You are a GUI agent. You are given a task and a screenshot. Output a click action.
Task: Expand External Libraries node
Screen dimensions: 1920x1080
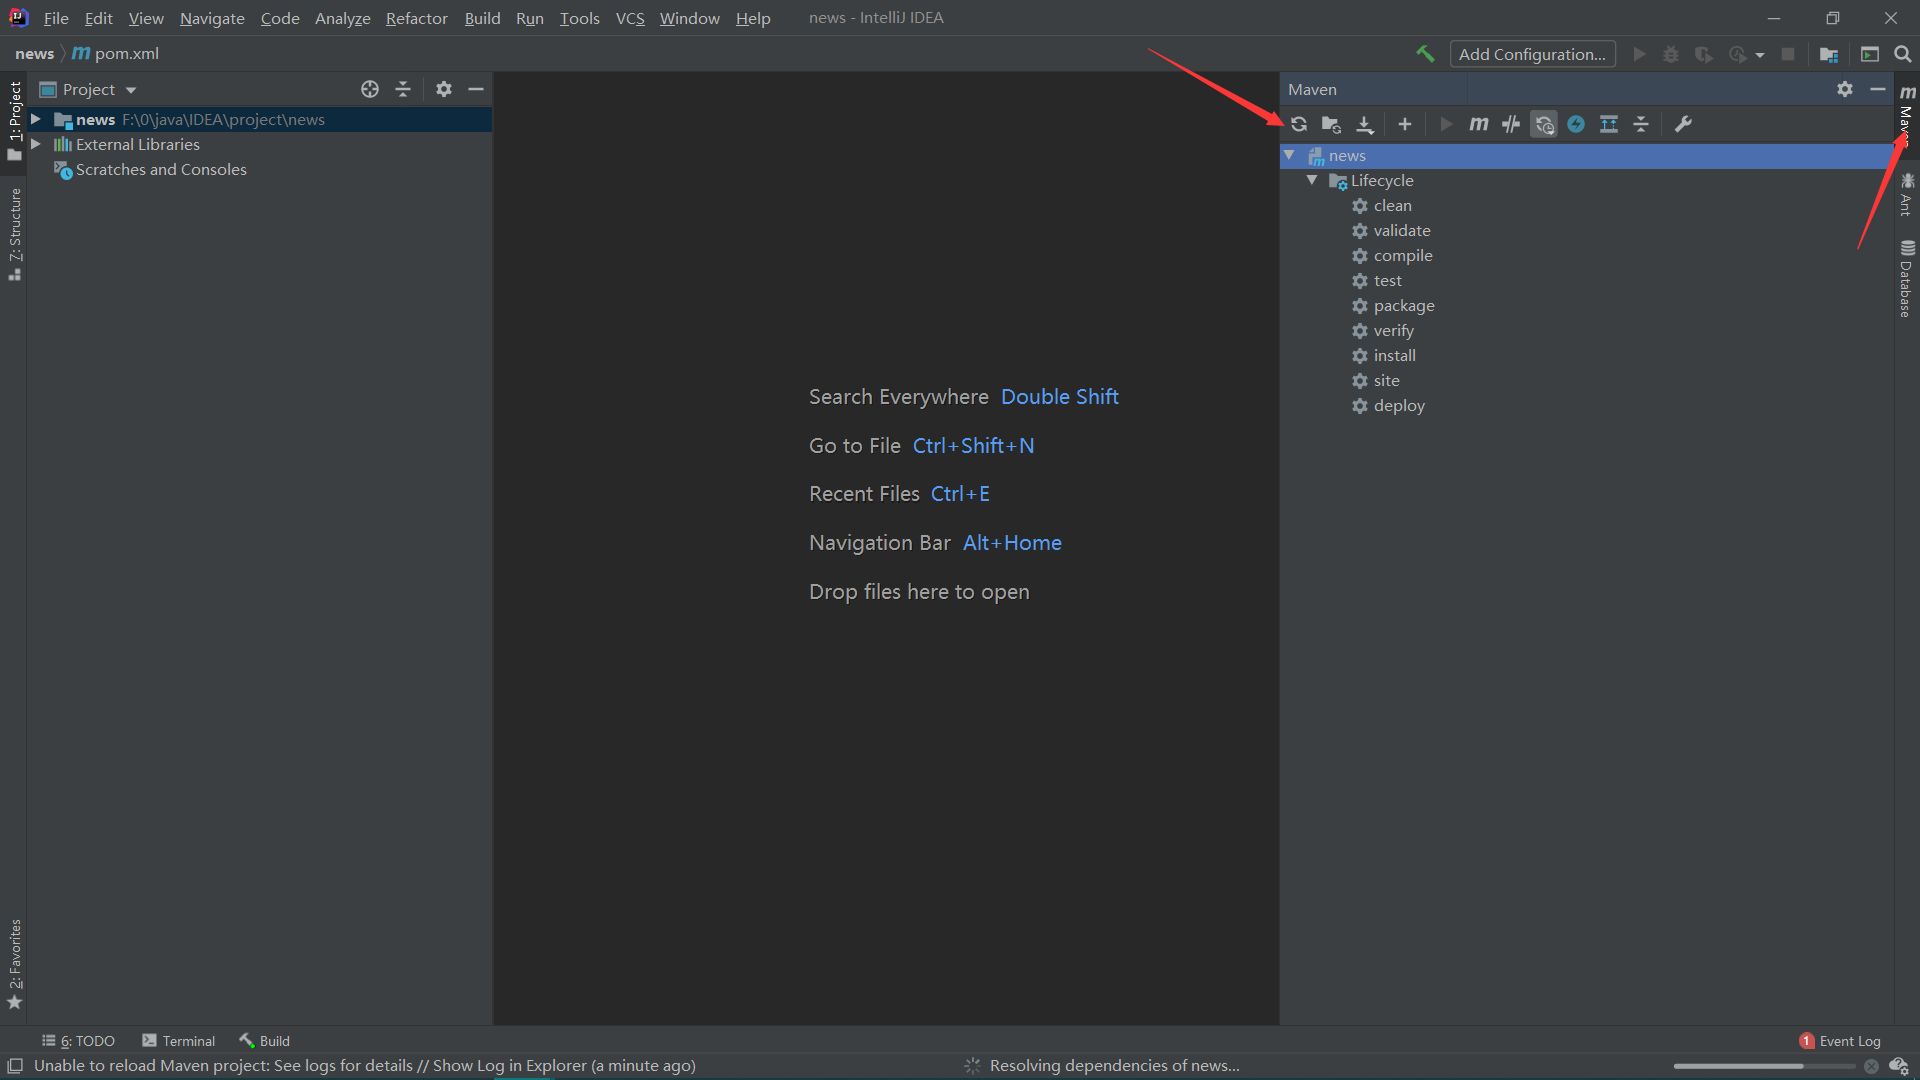[x=36, y=144]
